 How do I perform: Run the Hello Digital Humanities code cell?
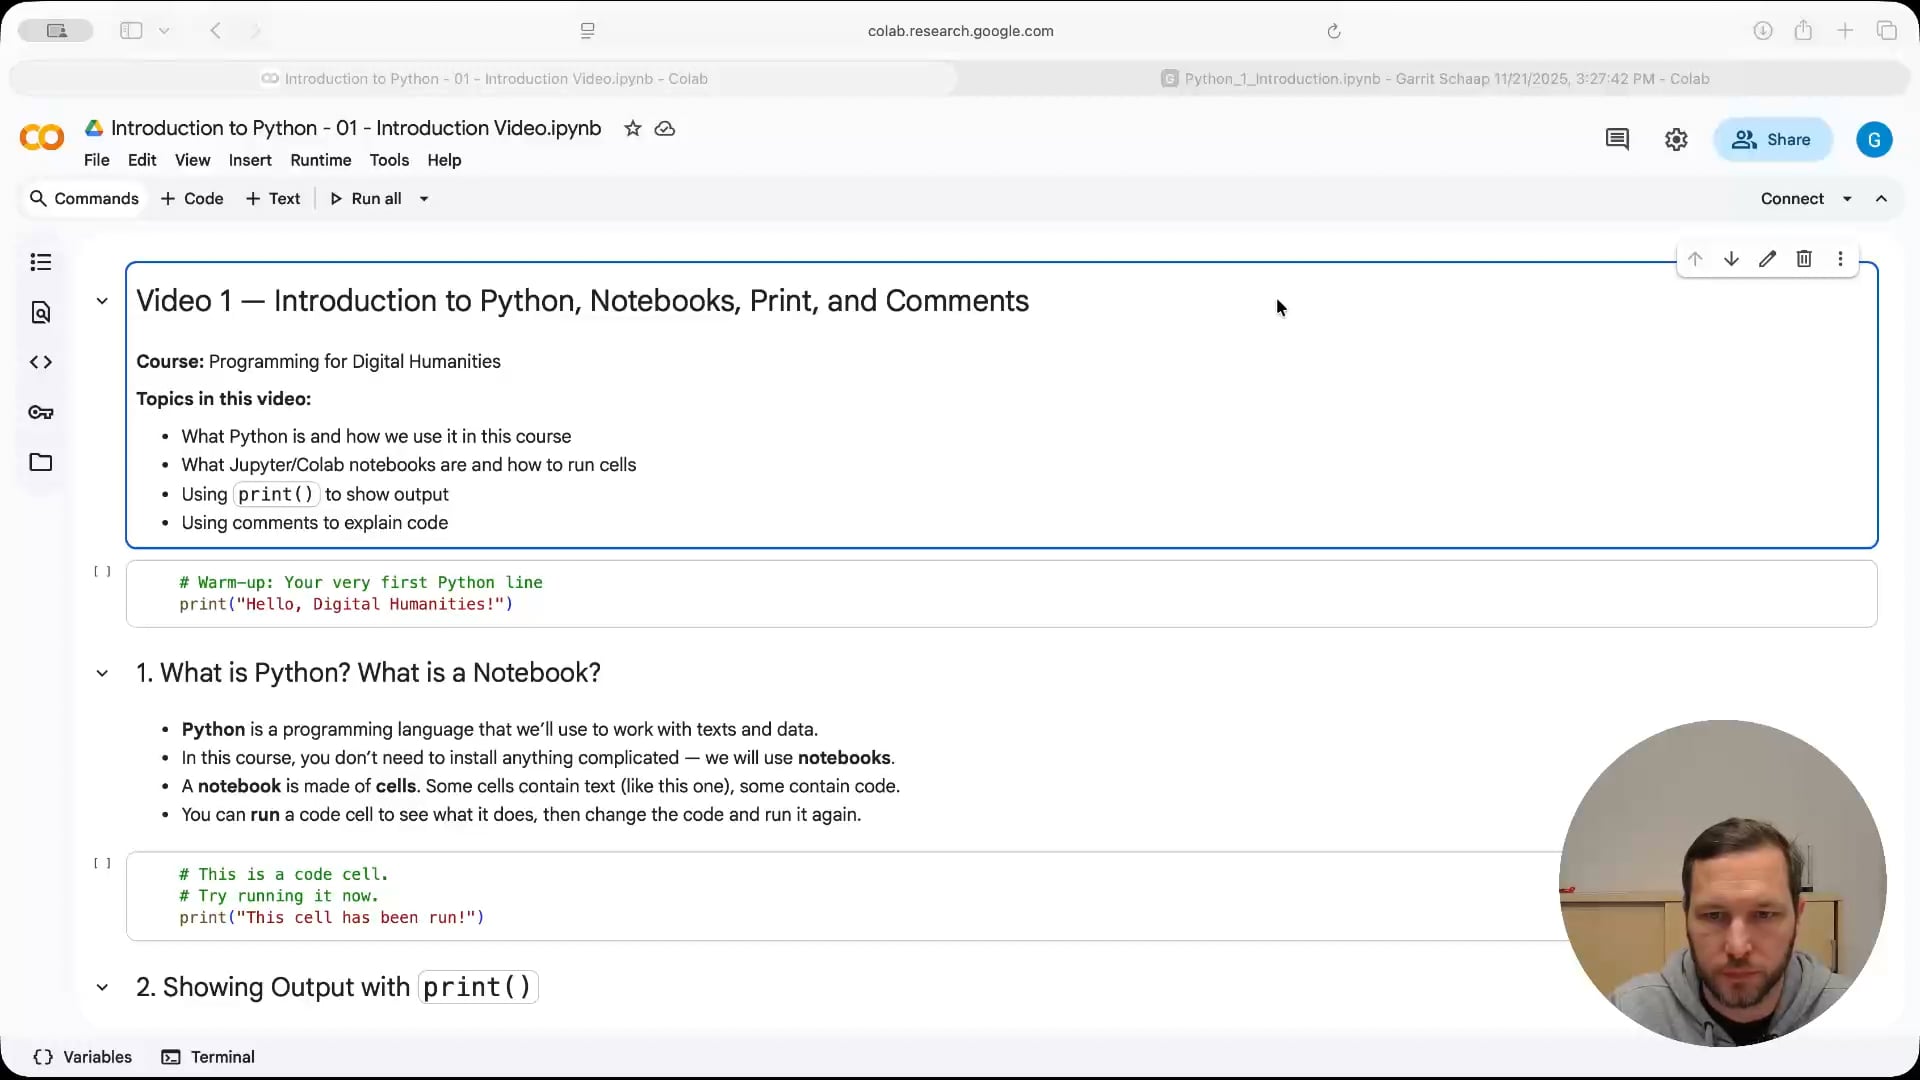(102, 572)
